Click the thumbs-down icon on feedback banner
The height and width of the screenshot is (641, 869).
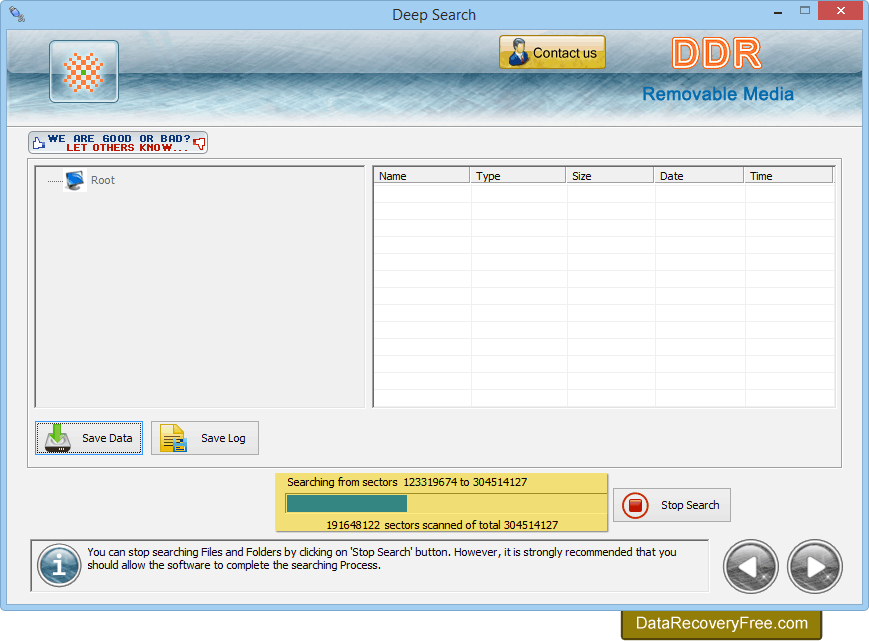click(200, 143)
